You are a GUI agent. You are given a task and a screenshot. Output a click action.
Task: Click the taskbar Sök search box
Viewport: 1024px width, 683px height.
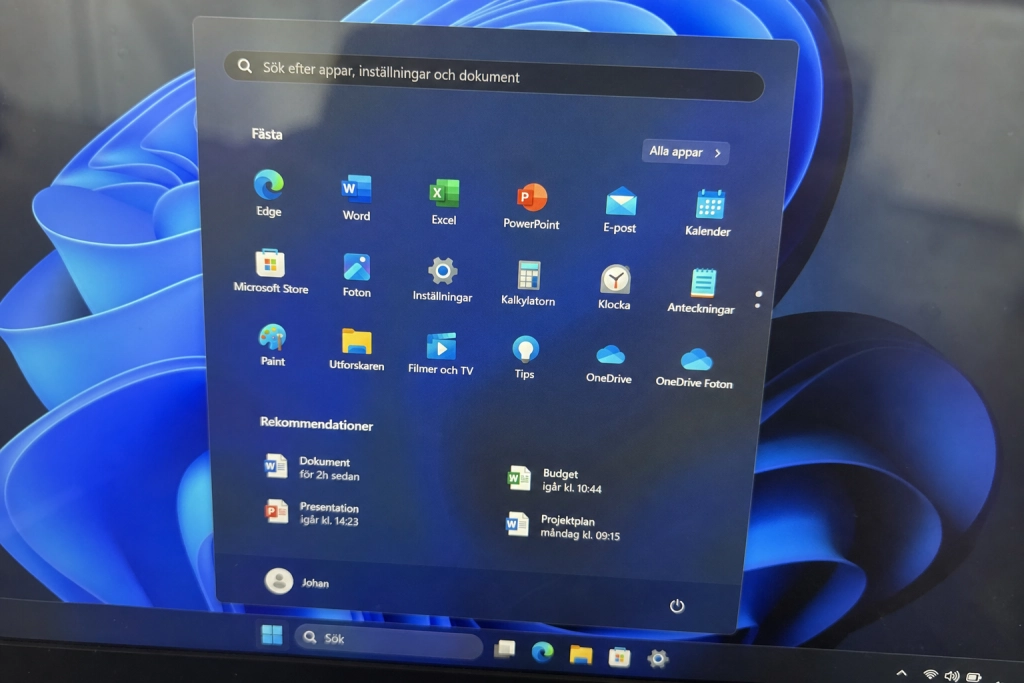pos(389,641)
